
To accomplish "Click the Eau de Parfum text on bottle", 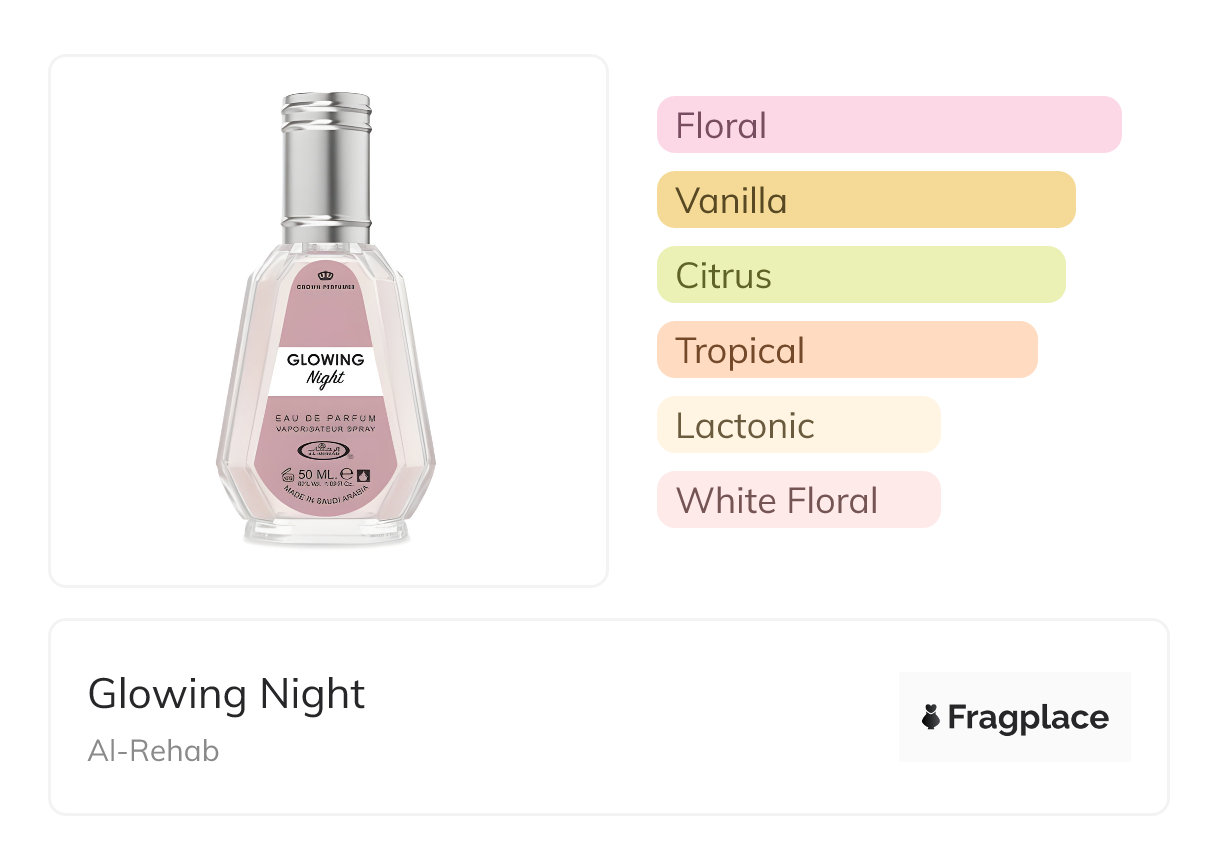I will click(326, 415).
